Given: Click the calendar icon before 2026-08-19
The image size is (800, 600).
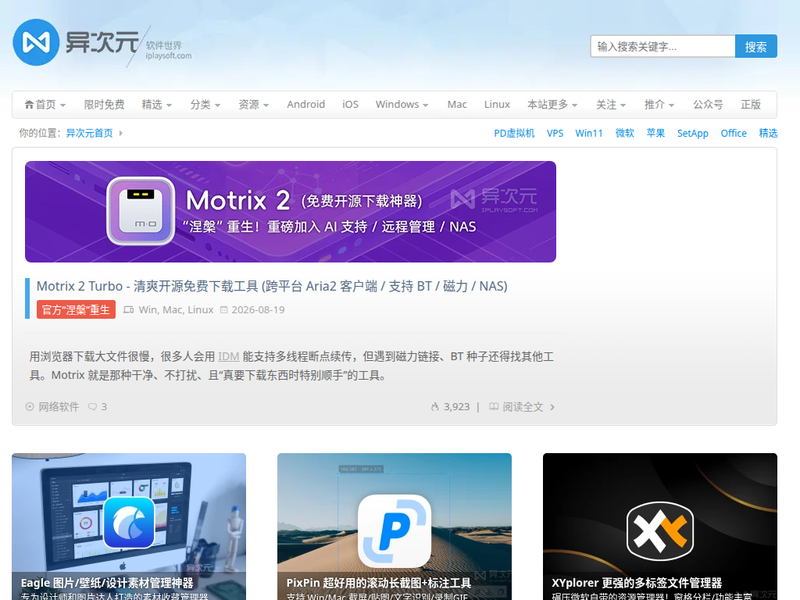Looking at the screenshot, I should [223, 310].
